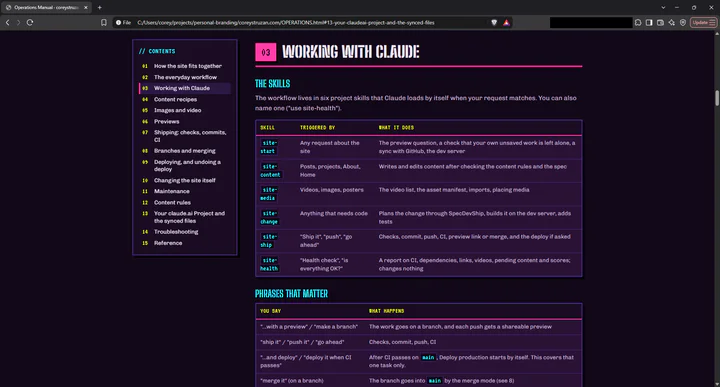
Task: Open the VPN shield icon in toolbar
Action: [x=683, y=22]
